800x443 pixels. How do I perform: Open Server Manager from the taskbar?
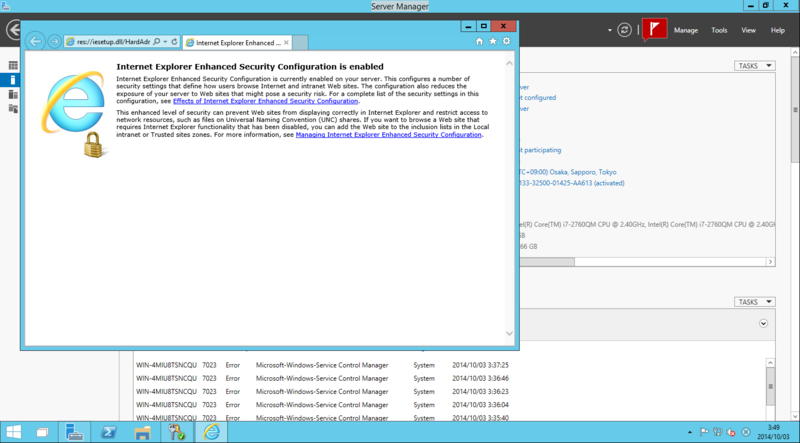tap(74, 432)
